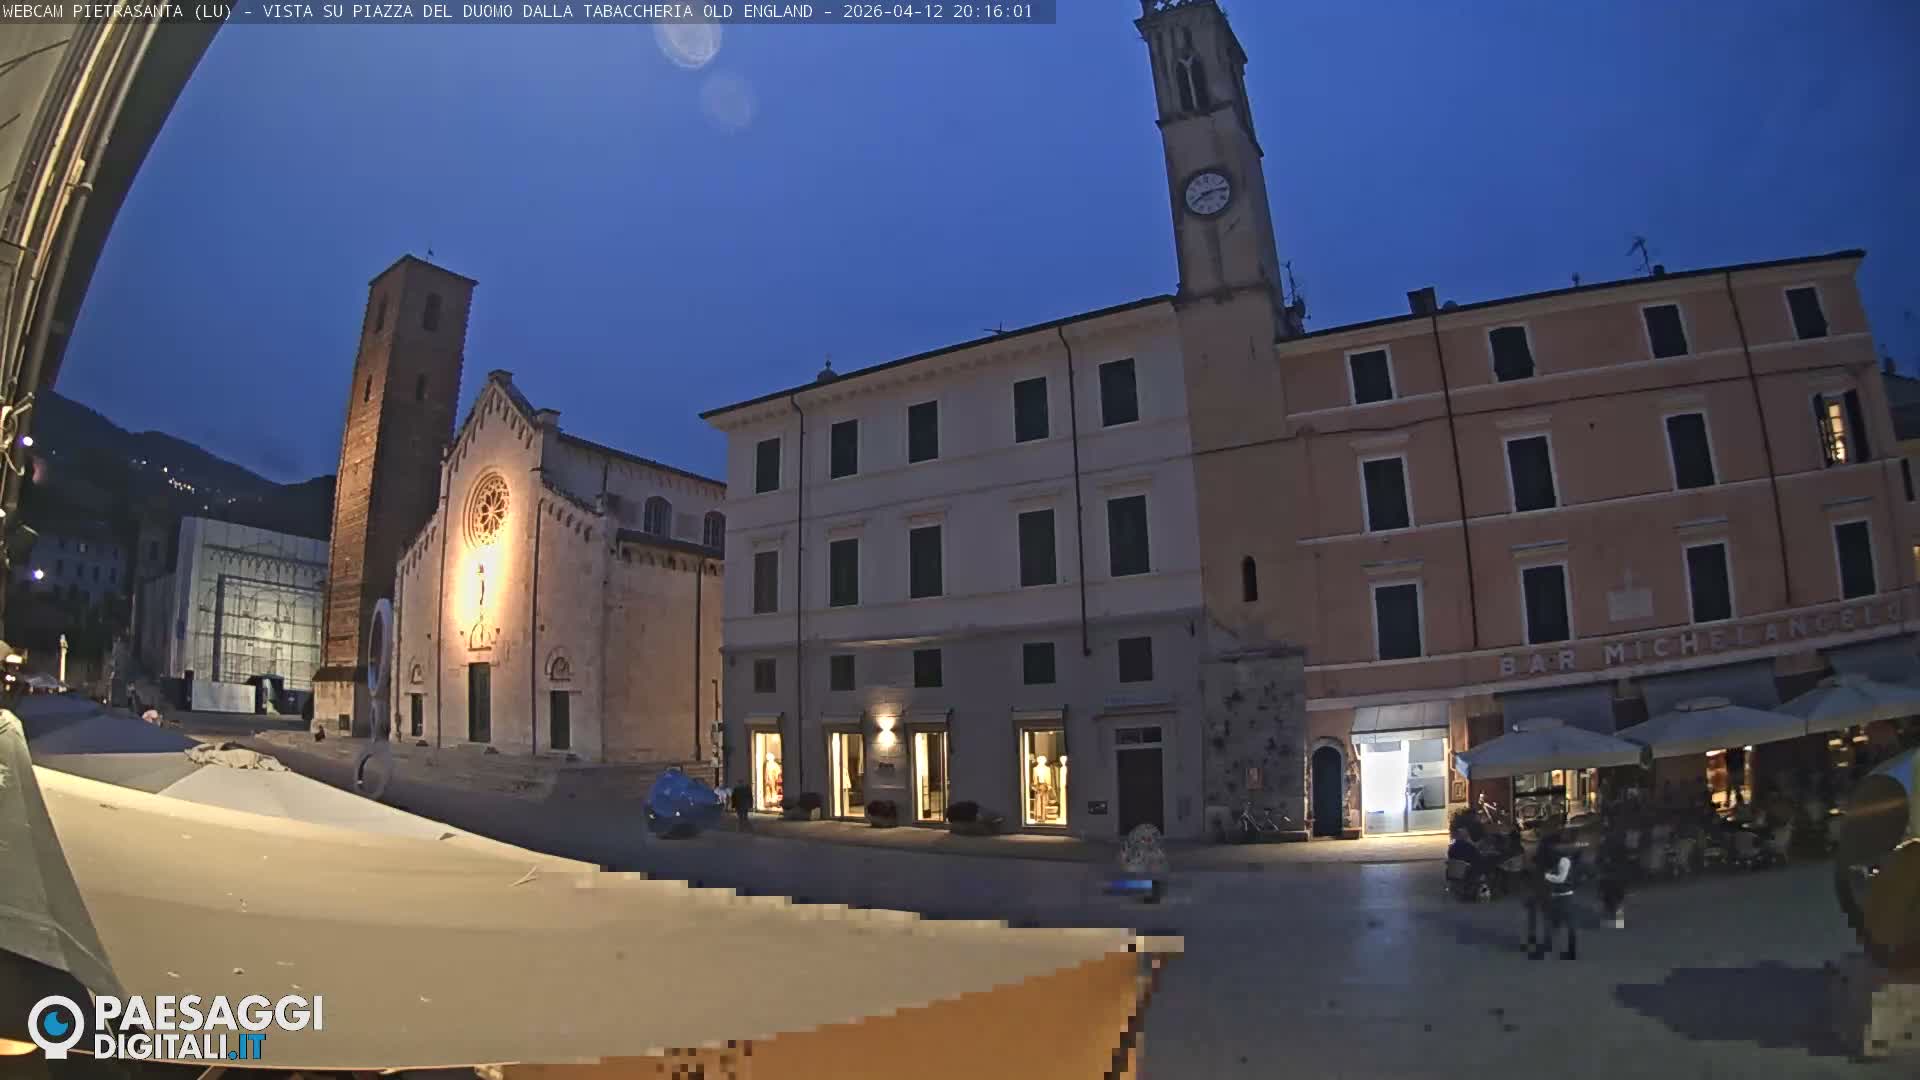This screenshot has height=1080, width=1920.
Task: Click the clock face on the bell tower
Action: point(1207,192)
